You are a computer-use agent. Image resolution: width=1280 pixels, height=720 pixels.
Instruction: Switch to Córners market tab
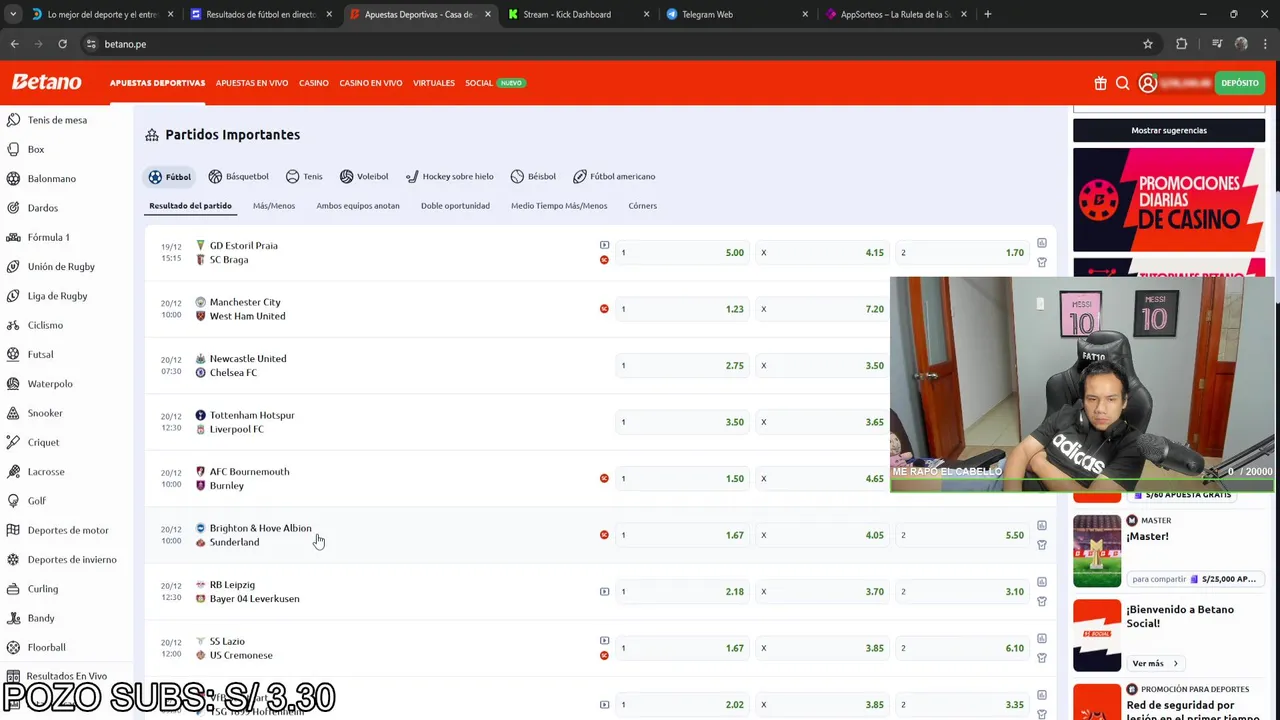(643, 206)
